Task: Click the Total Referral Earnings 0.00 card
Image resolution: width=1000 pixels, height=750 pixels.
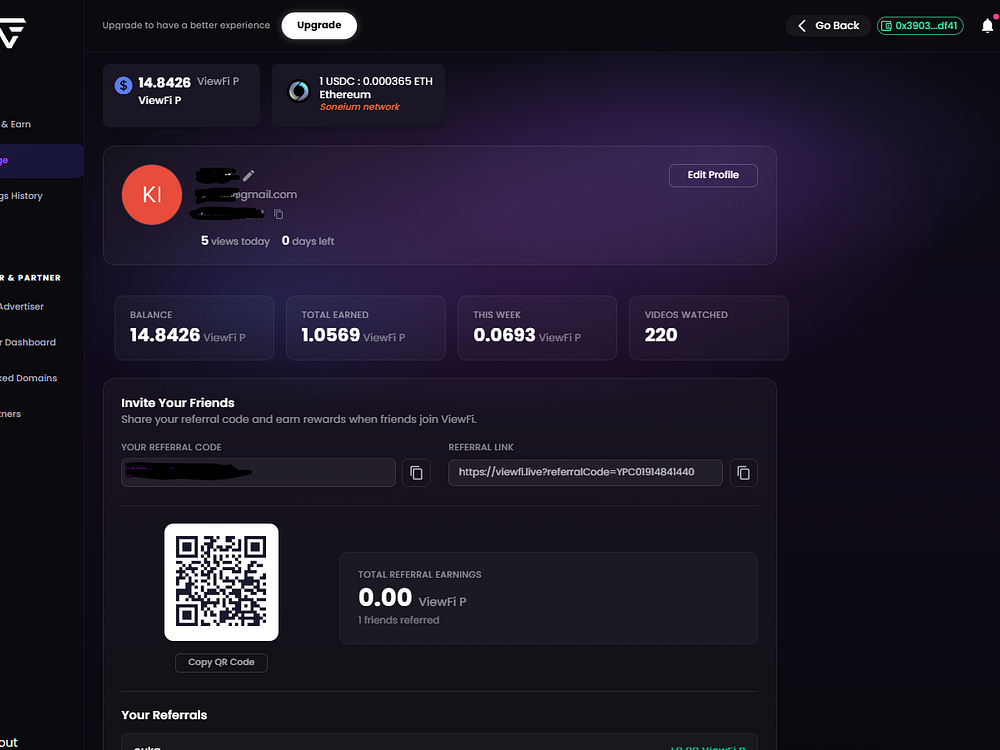Action: [548, 598]
